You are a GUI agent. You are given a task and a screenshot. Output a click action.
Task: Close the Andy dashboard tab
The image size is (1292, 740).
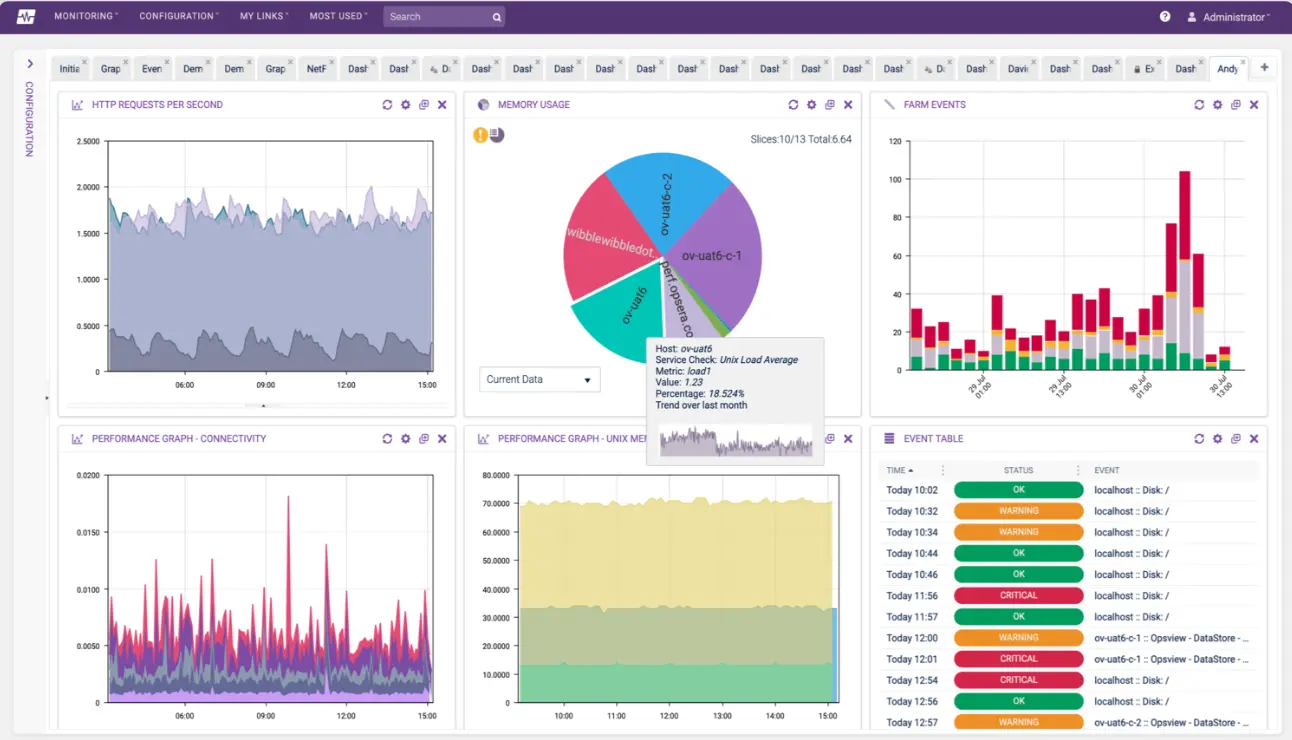pyautogui.click(x=1245, y=63)
